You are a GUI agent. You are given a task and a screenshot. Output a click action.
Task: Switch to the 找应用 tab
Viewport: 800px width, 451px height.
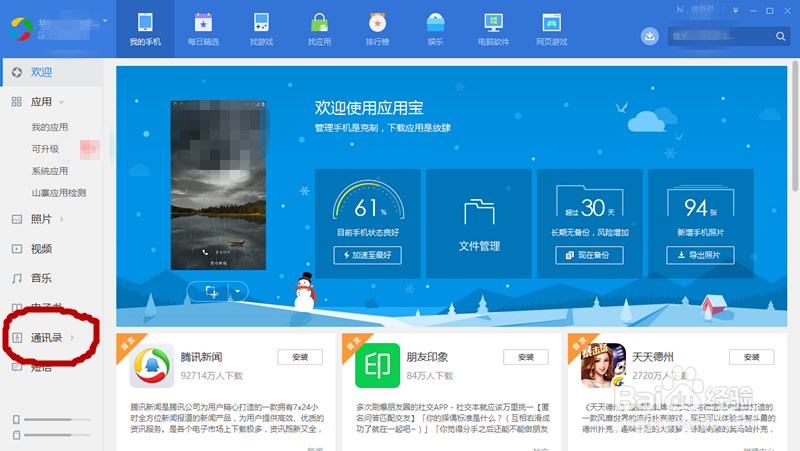319,29
